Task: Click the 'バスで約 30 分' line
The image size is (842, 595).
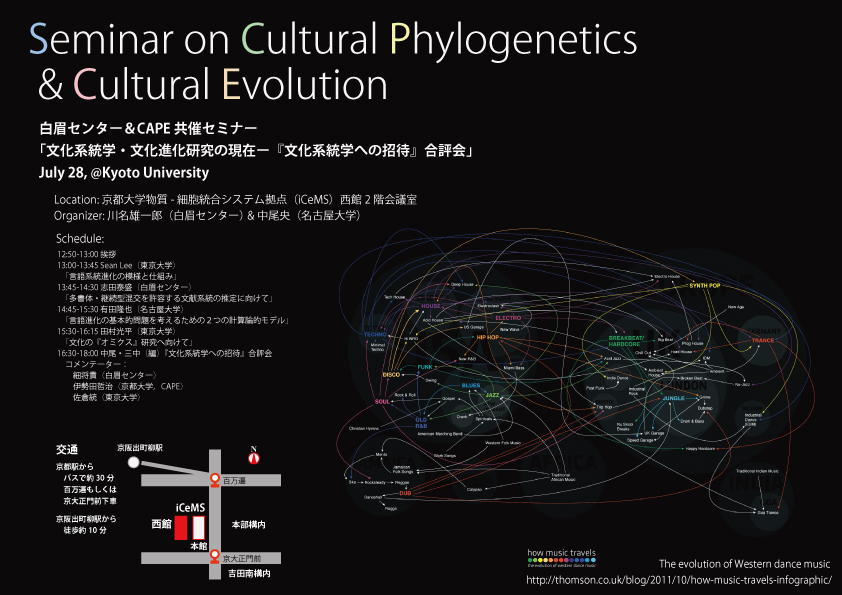Action: click(89, 478)
